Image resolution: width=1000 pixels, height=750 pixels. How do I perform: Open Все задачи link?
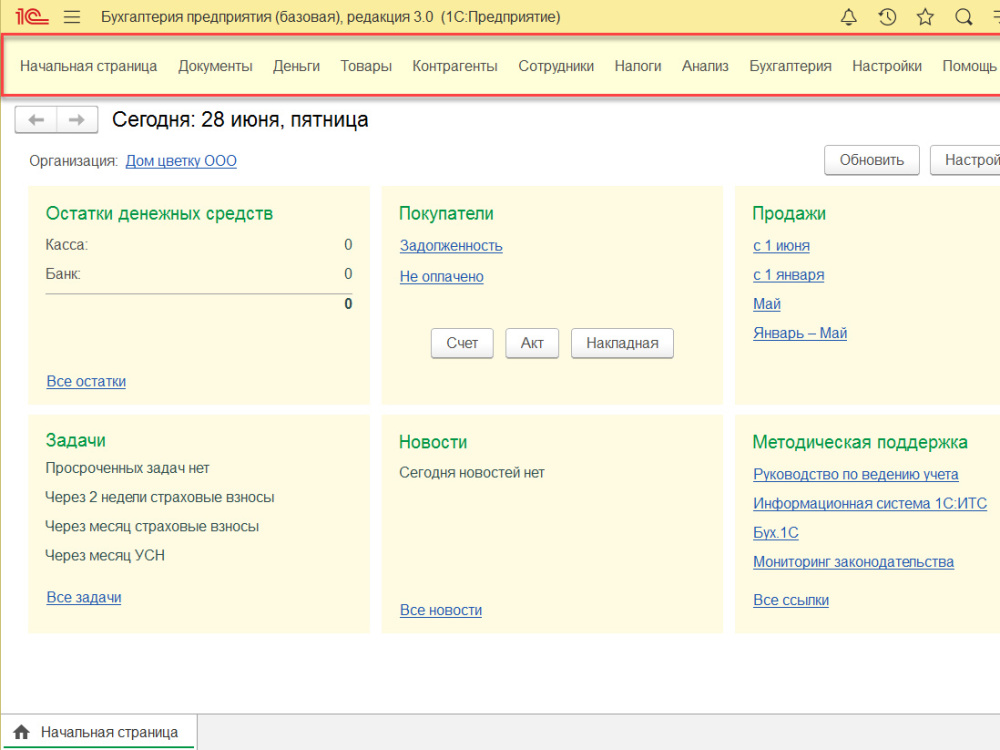point(84,598)
